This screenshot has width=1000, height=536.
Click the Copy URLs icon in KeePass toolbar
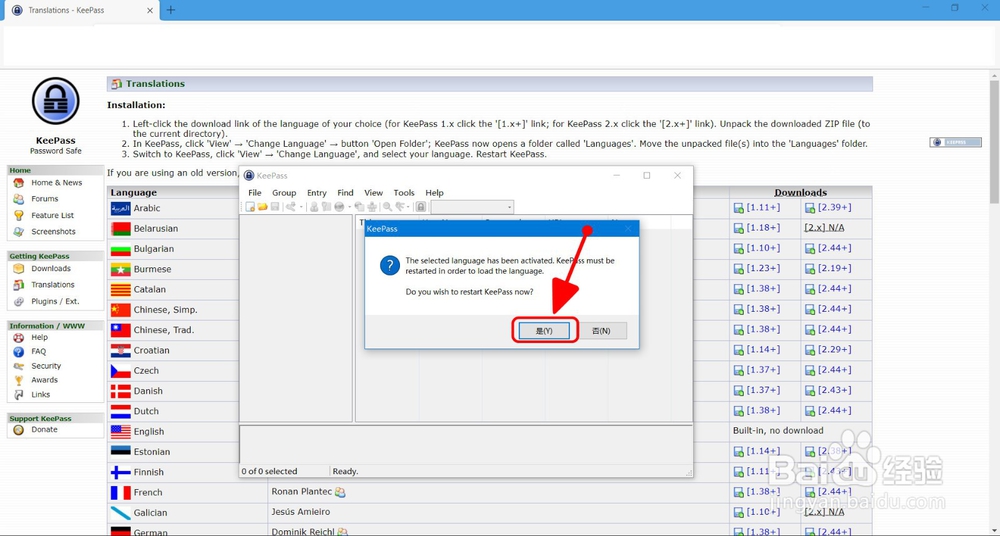(x=359, y=207)
